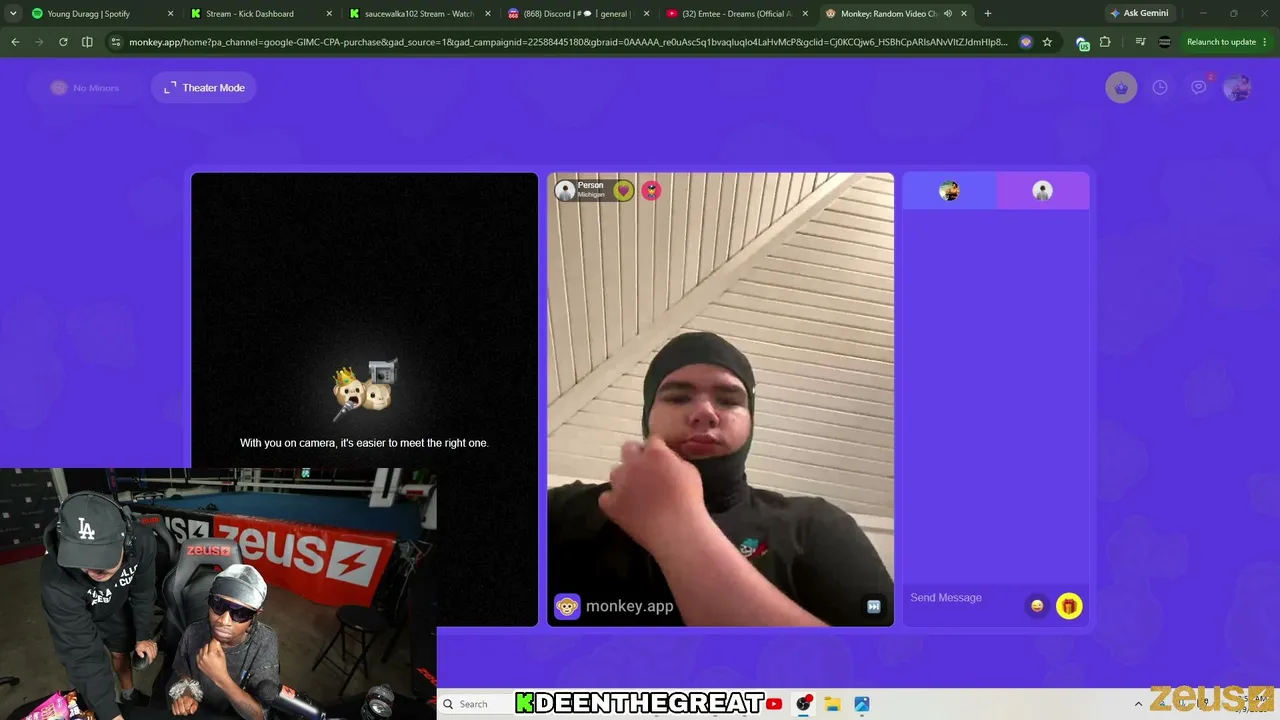Switch to the saucewalka102 Stream tab
Viewport: 1280px width, 720px height.
click(x=420, y=14)
